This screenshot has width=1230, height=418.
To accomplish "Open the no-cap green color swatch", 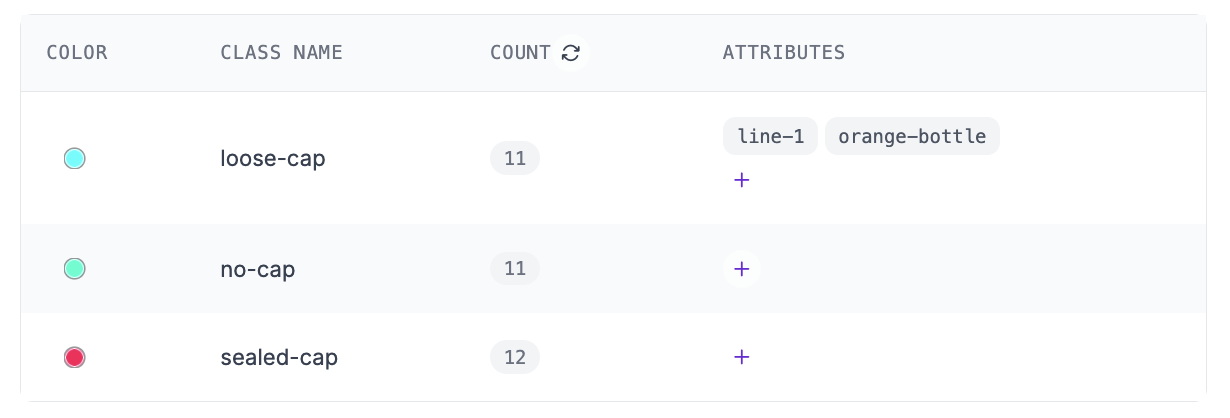I will pyautogui.click(x=75, y=269).
